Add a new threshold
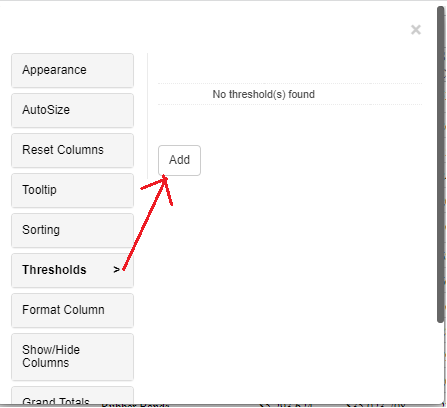447x408 pixels. coord(179,160)
